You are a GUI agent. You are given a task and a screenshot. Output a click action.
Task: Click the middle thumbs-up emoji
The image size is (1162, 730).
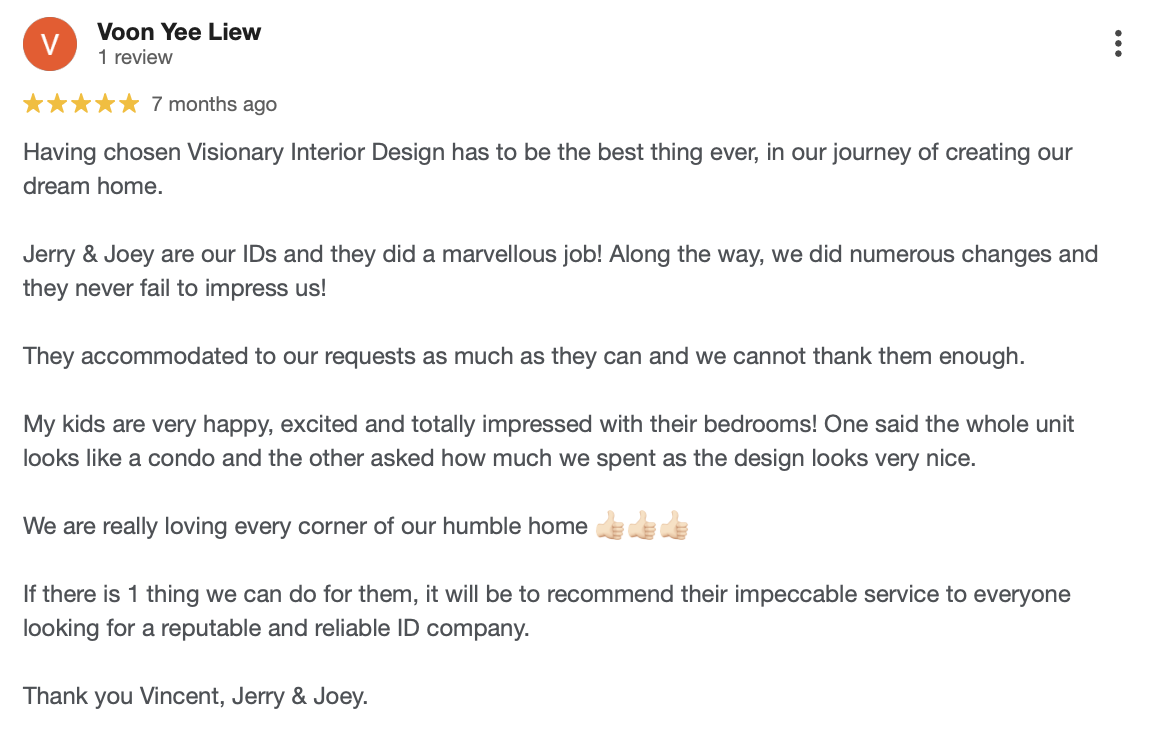[642, 525]
